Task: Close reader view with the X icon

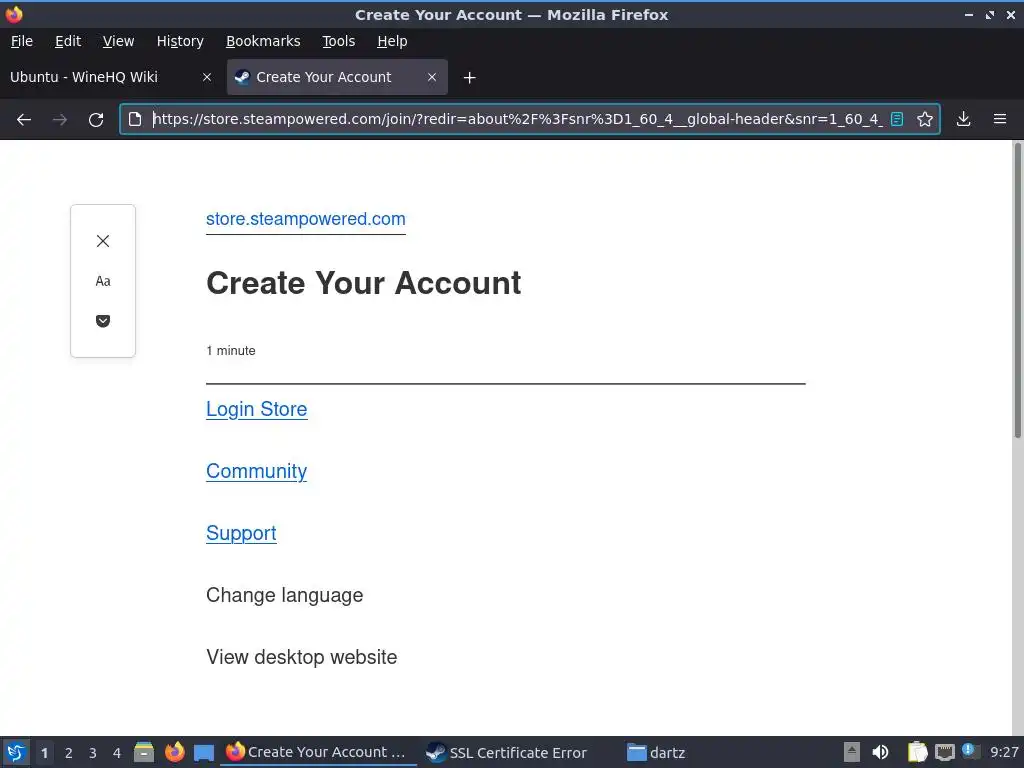Action: coord(103,241)
